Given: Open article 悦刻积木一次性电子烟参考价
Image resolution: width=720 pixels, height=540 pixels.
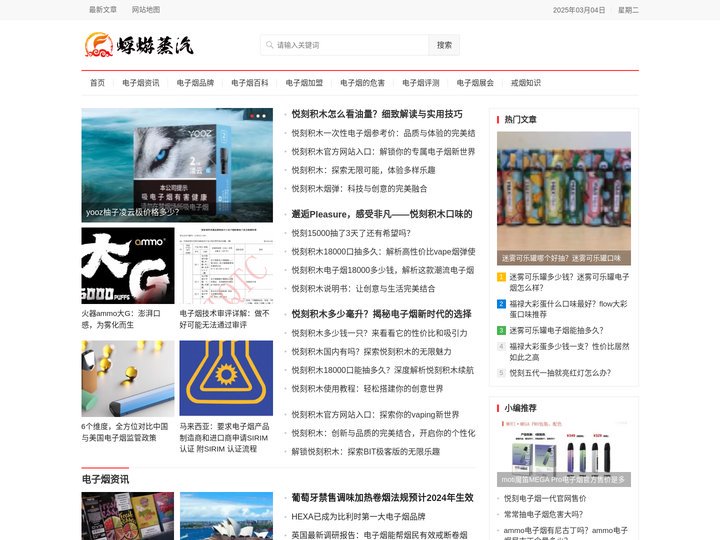Looking at the screenshot, I should (383, 133).
